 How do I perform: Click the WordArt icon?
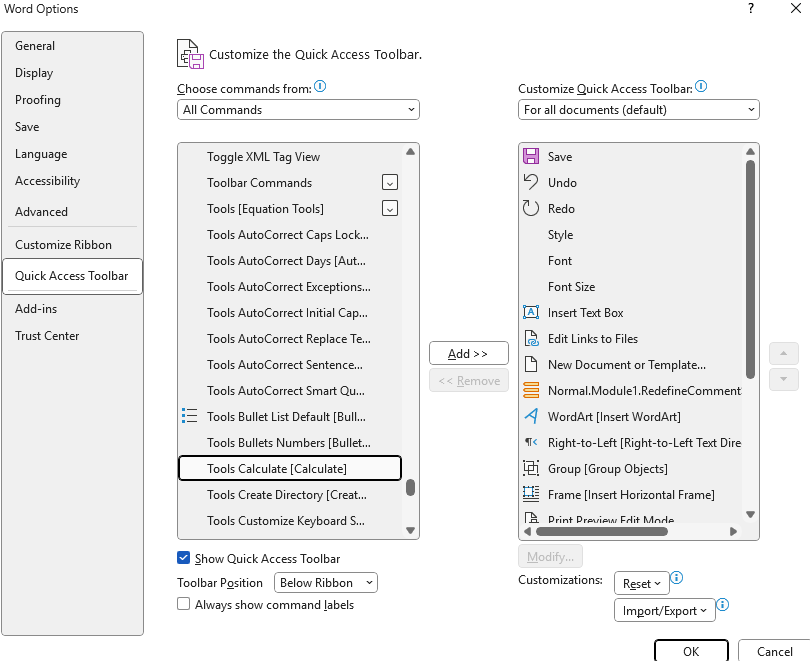pyautogui.click(x=531, y=416)
